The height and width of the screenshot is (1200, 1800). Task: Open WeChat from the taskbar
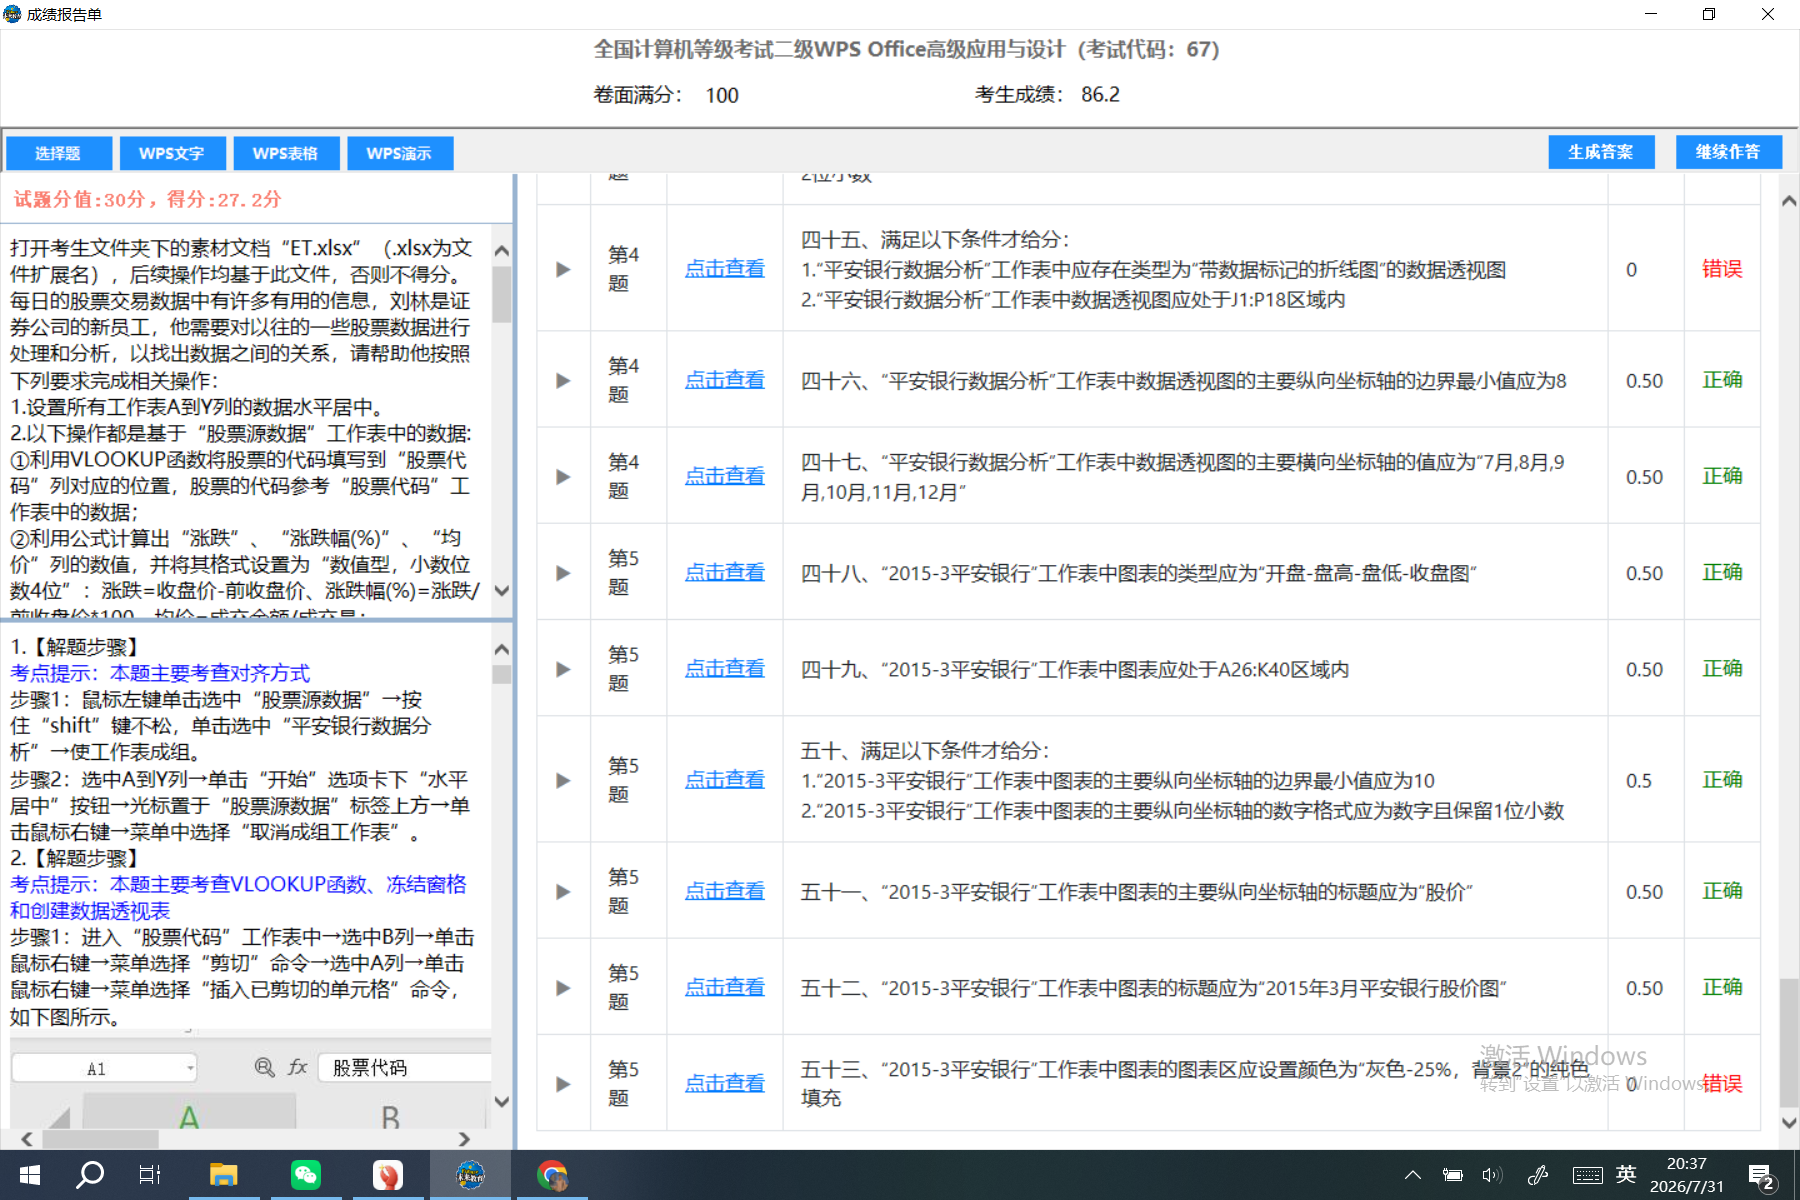(x=306, y=1175)
